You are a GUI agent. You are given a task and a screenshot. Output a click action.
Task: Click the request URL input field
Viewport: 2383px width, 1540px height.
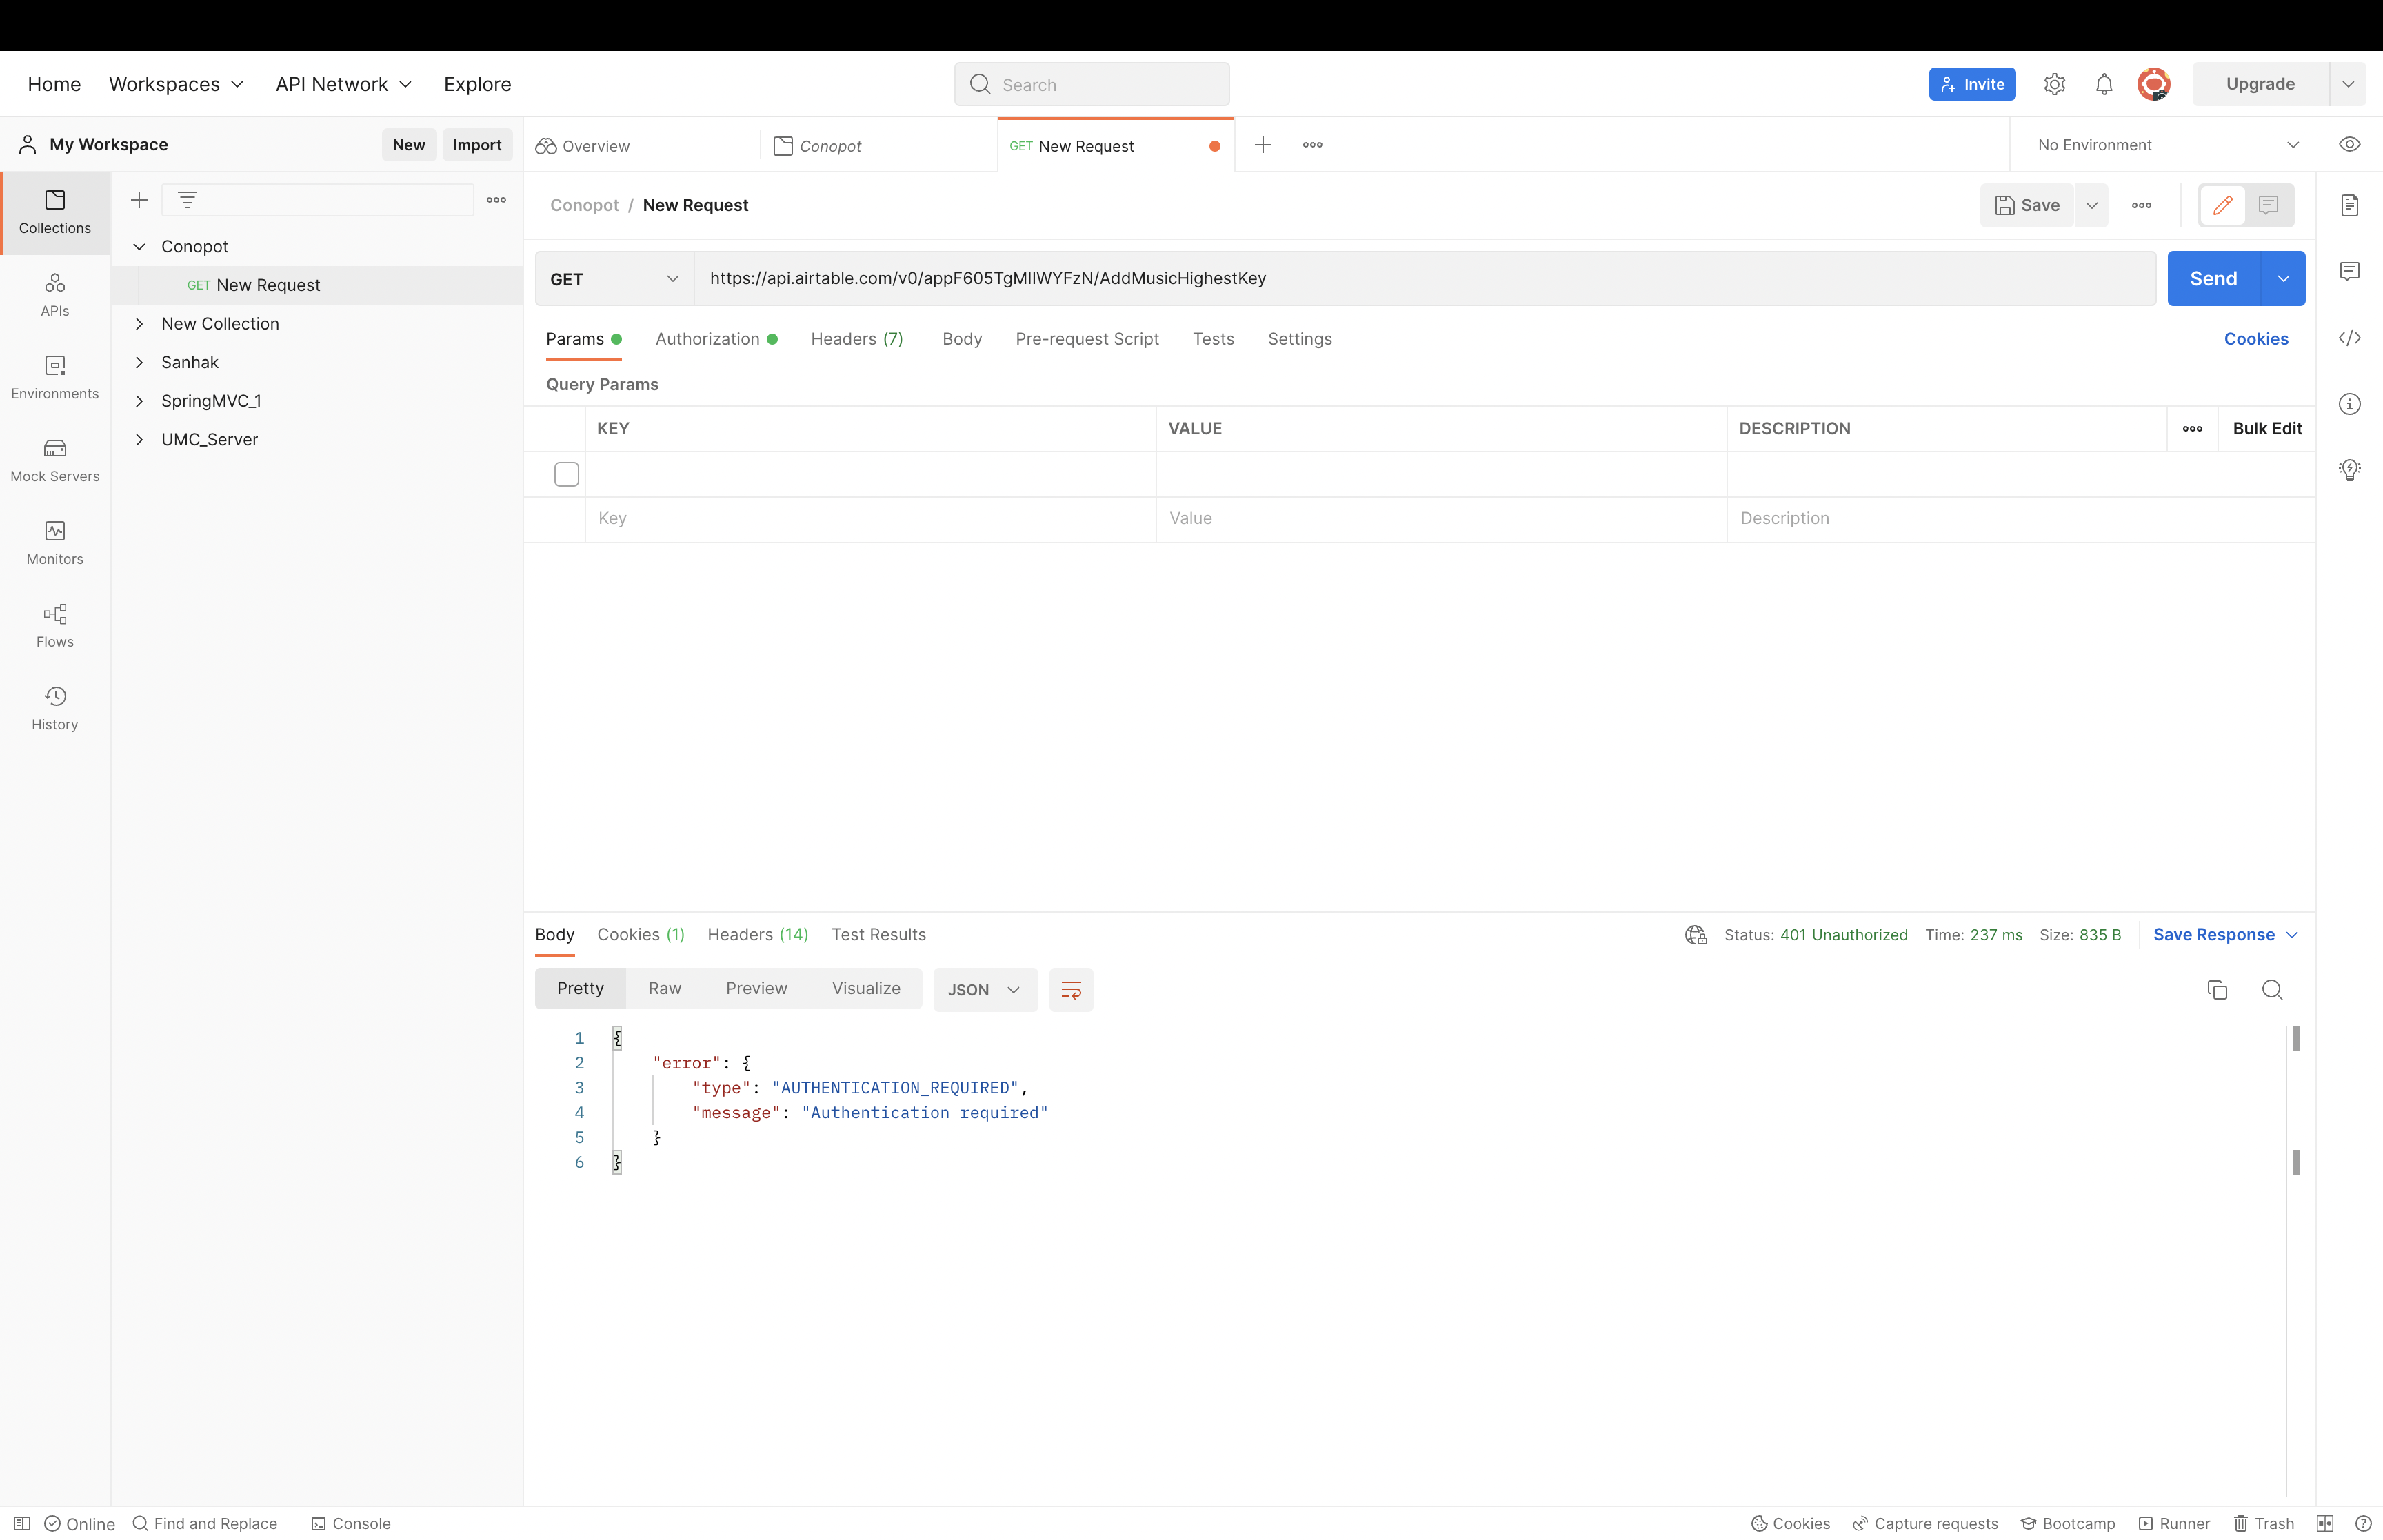[1424, 279]
